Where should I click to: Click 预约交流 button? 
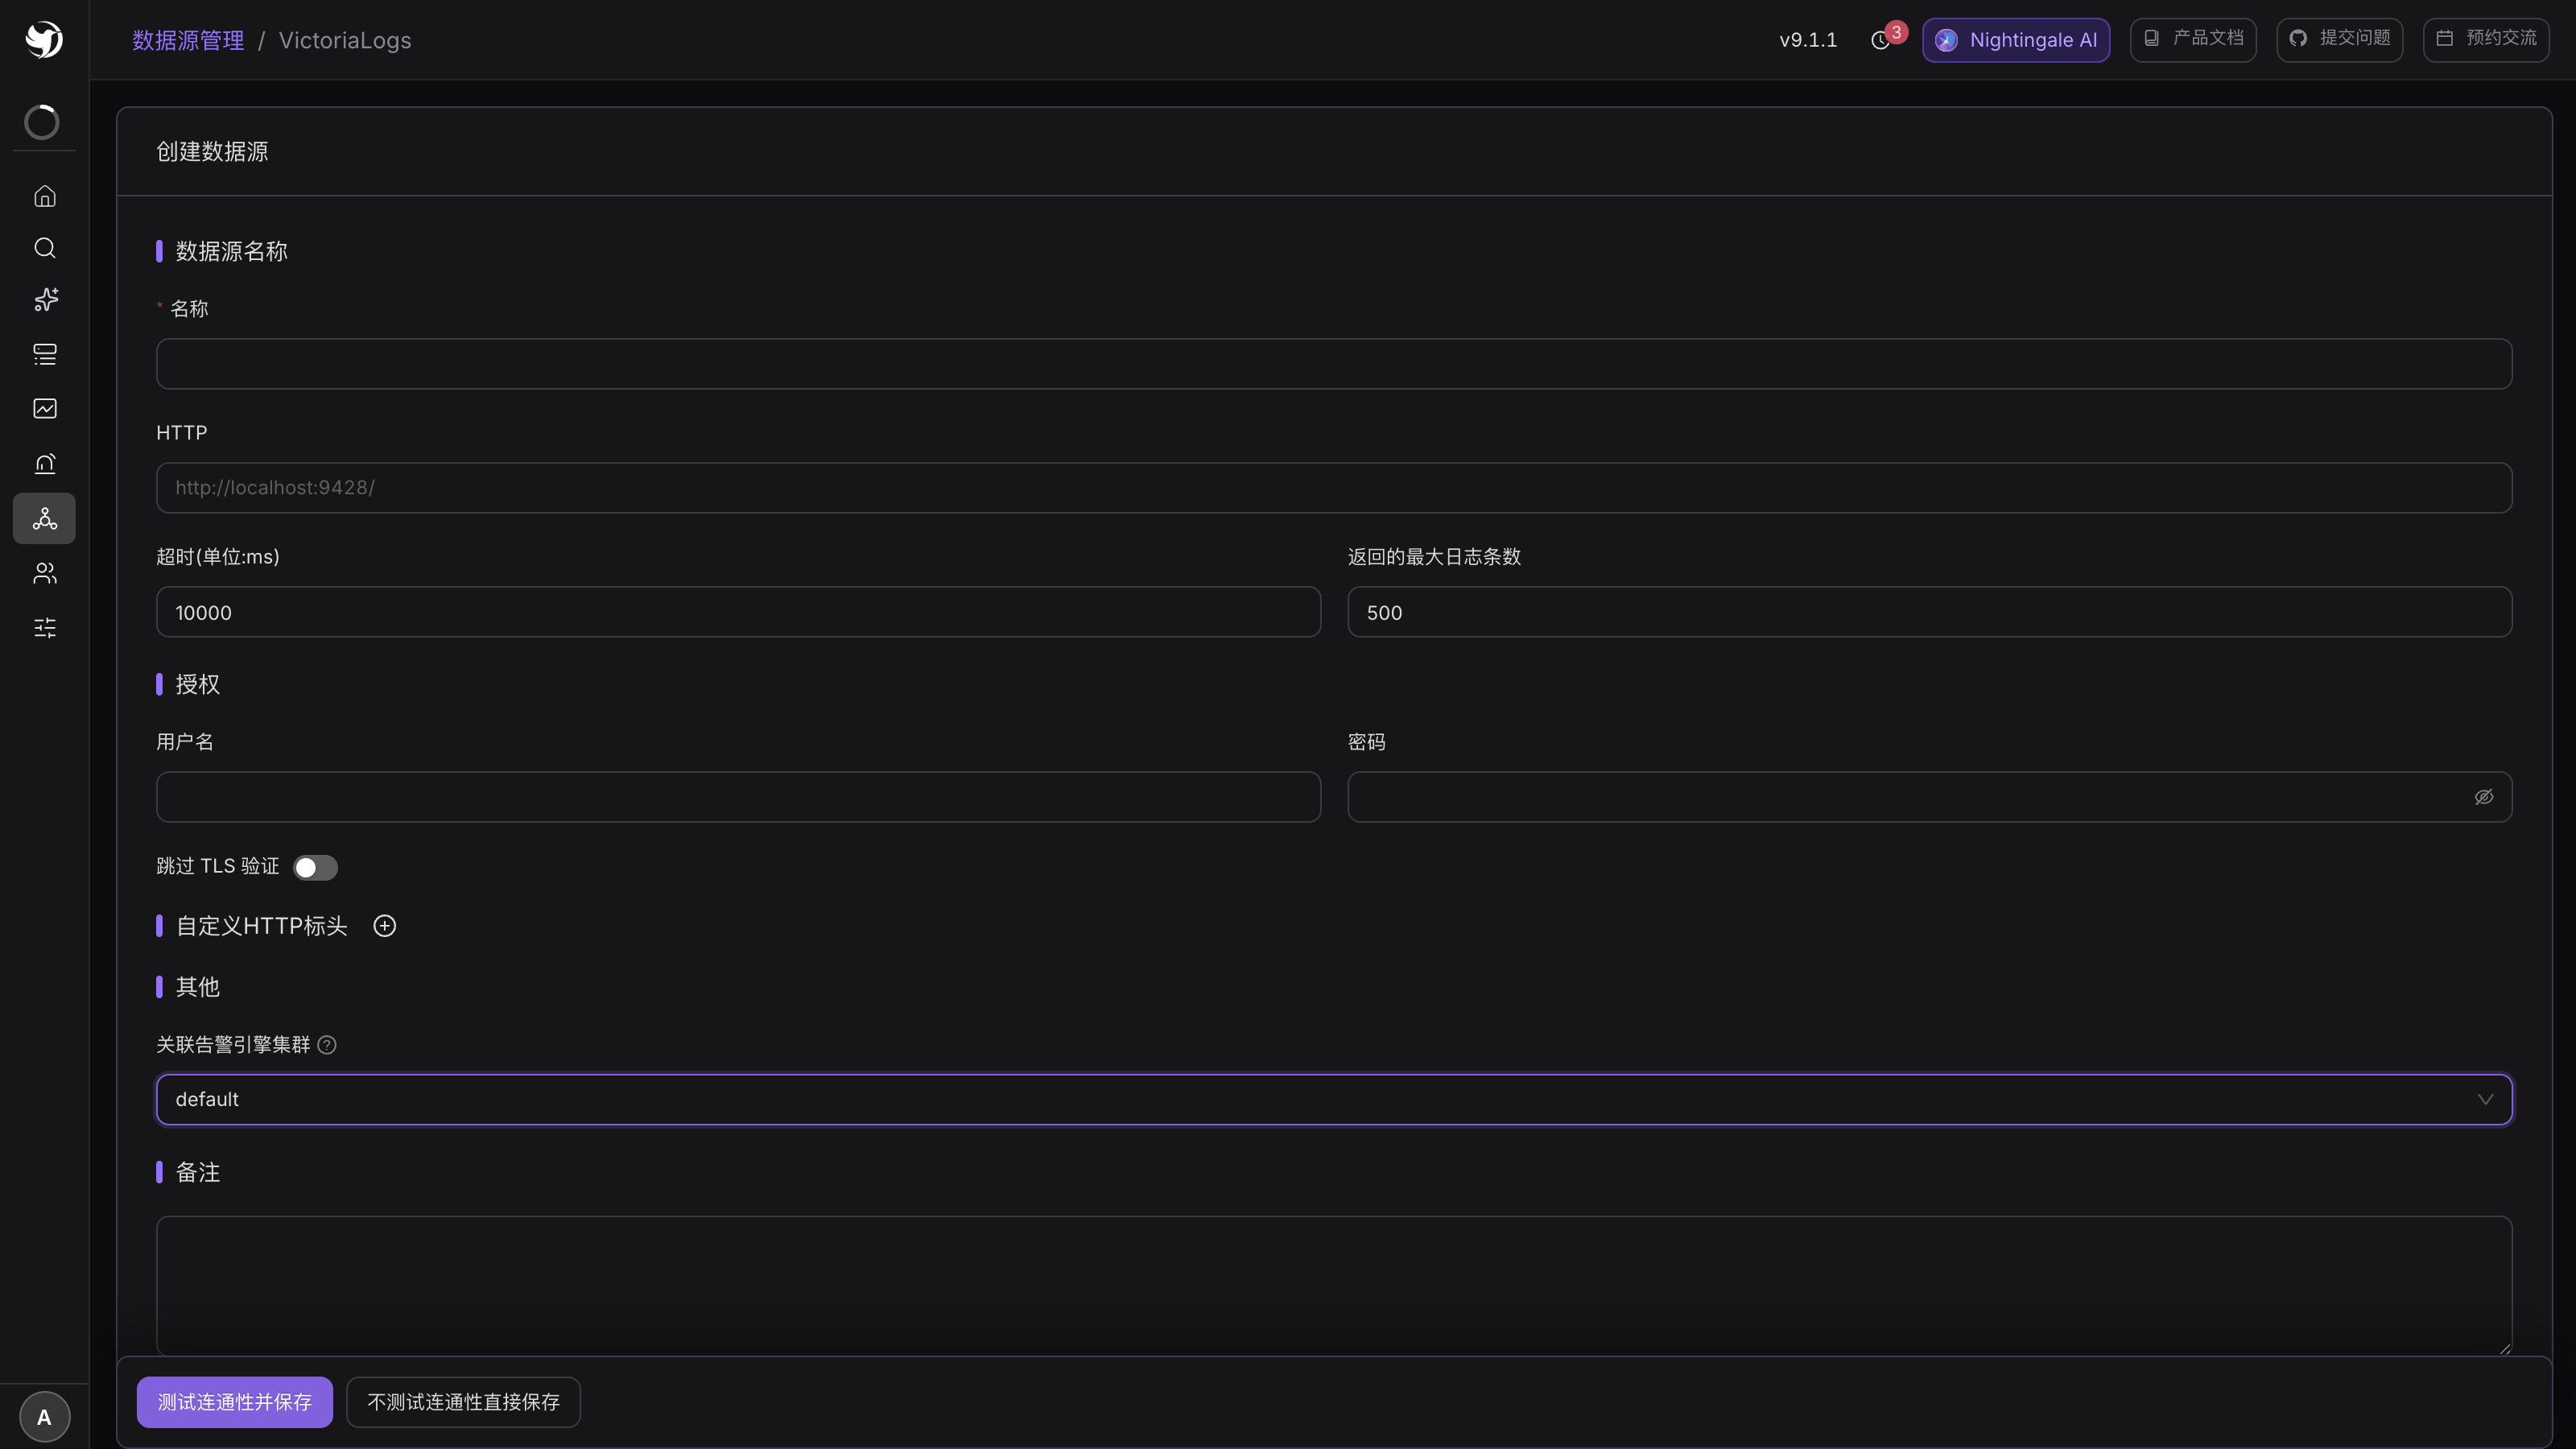pyautogui.click(x=2486, y=40)
